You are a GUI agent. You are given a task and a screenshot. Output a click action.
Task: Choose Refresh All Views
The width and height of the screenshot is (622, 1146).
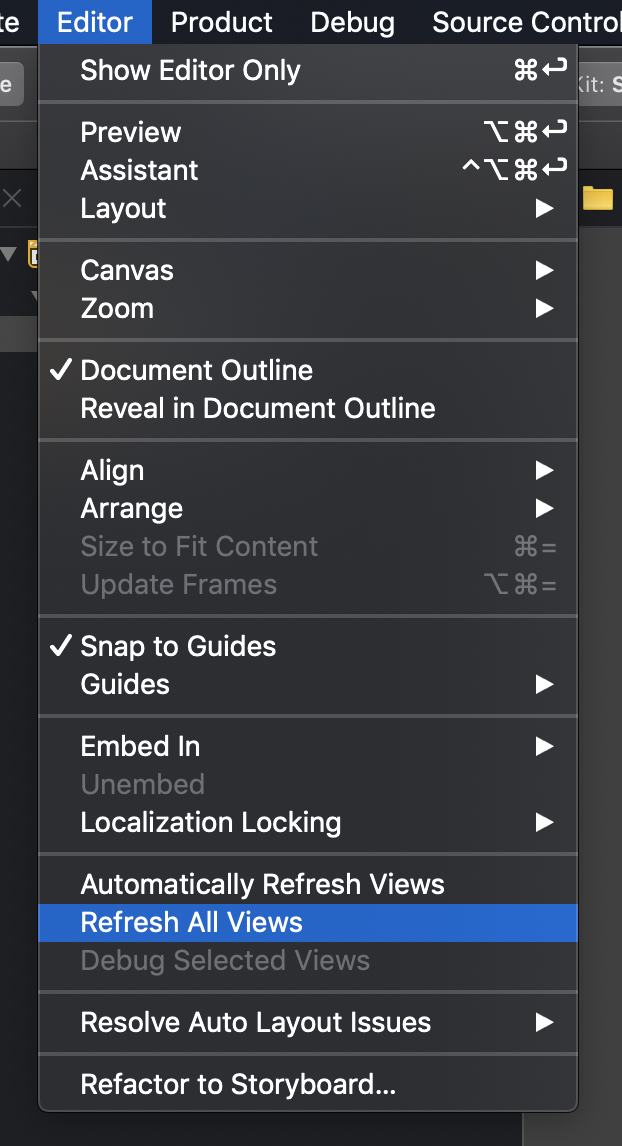tap(308, 922)
